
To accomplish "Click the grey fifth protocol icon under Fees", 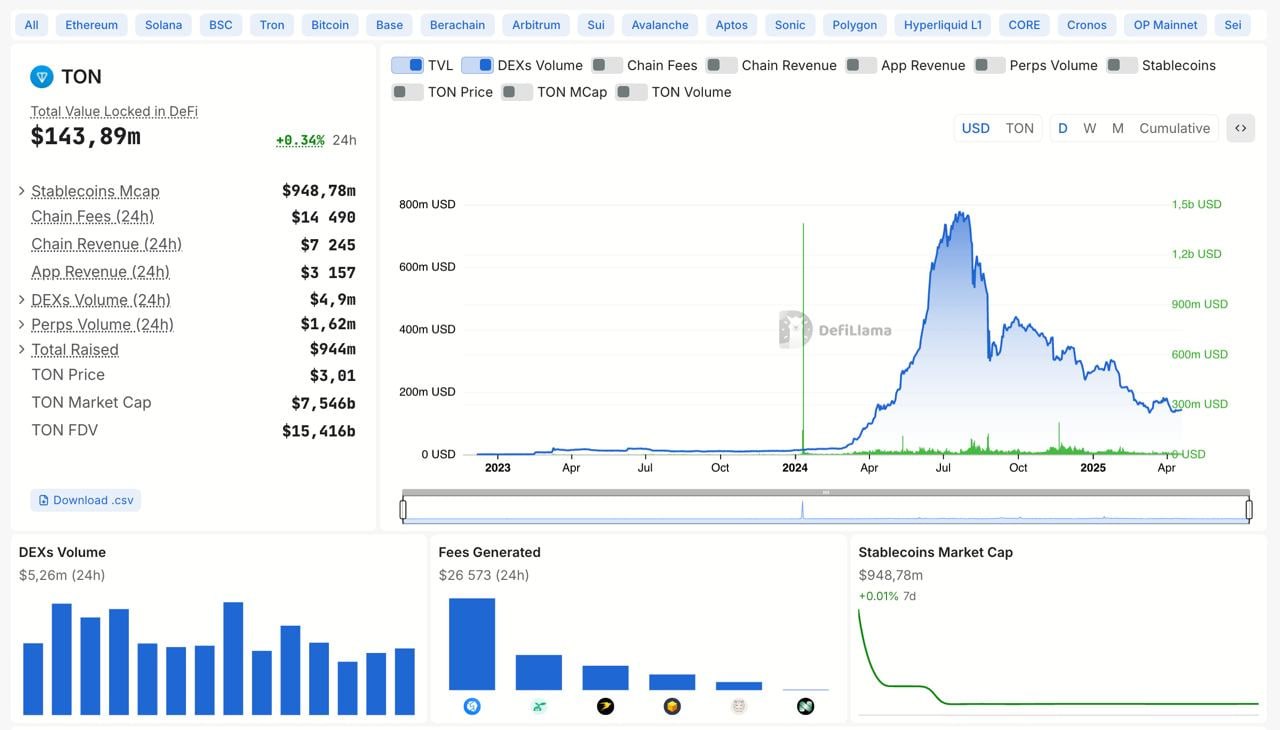I will (739, 706).
